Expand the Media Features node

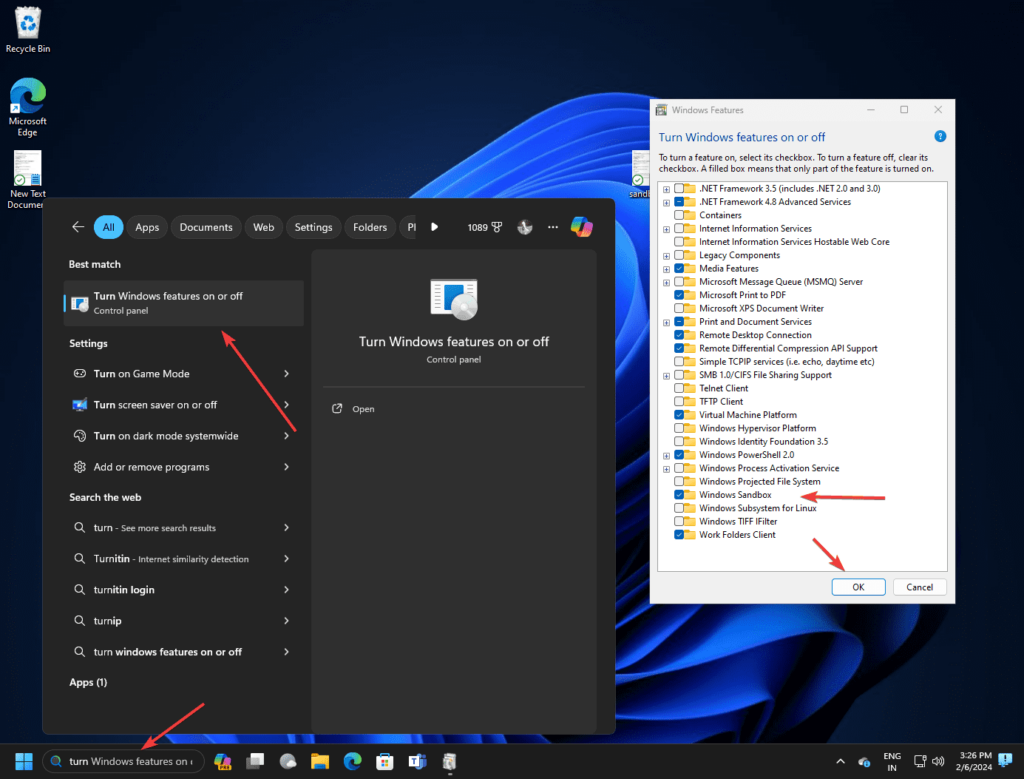coord(666,269)
